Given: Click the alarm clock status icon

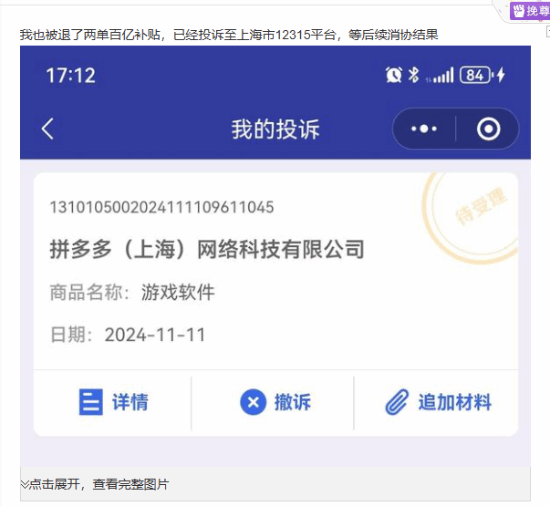Looking at the screenshot, I should tap(394, 75).
